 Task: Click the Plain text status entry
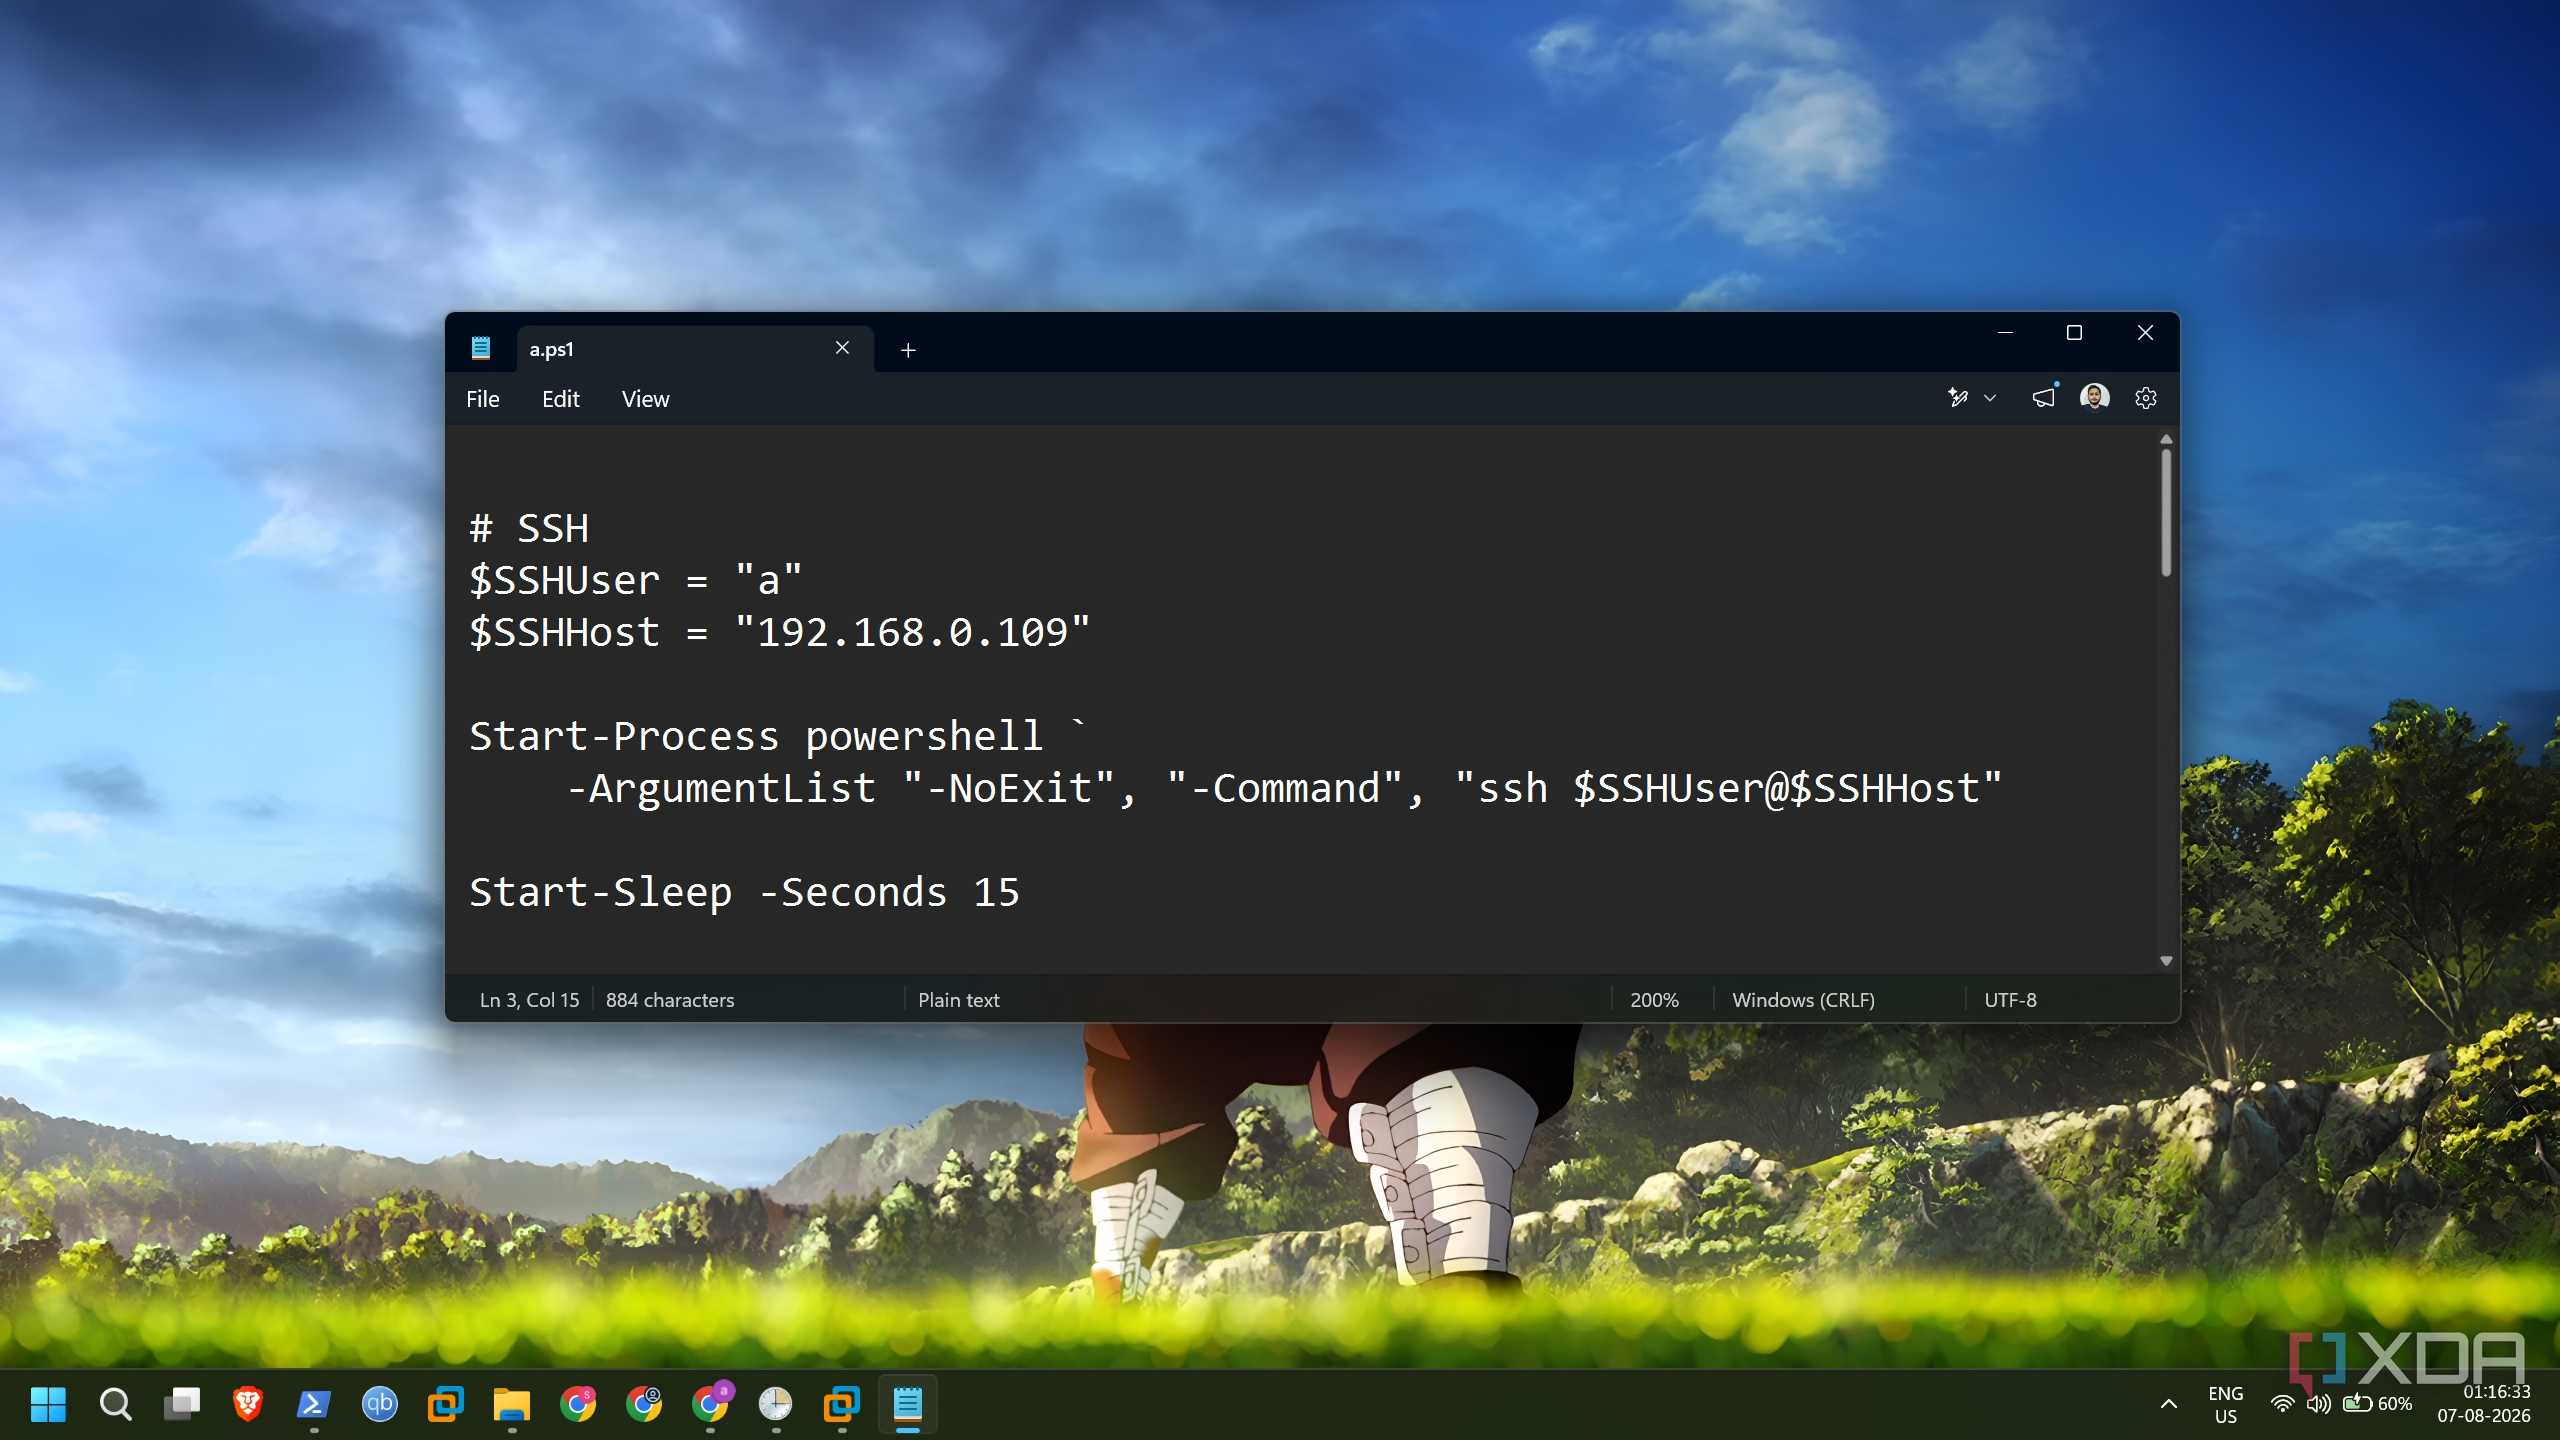pos(958,1000)
